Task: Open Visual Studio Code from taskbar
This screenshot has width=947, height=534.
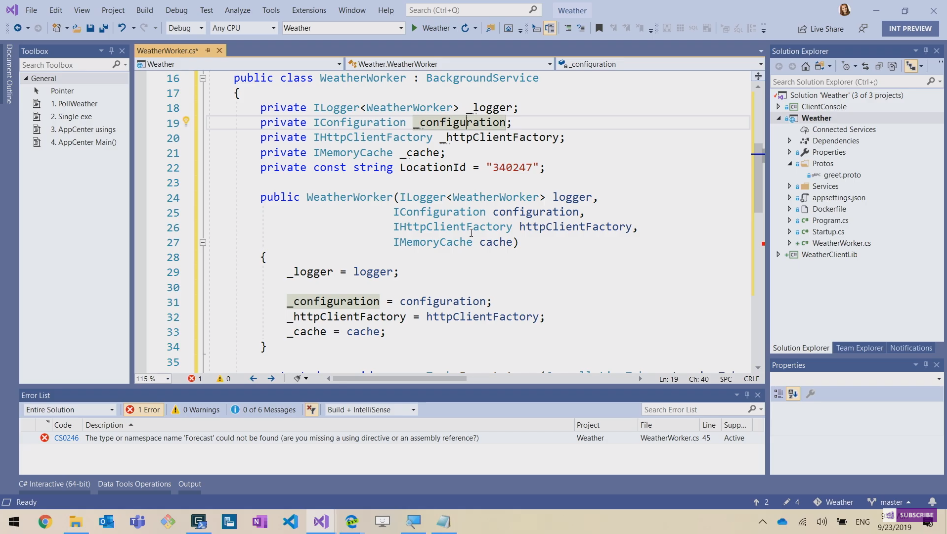Action: pos(290,522)
